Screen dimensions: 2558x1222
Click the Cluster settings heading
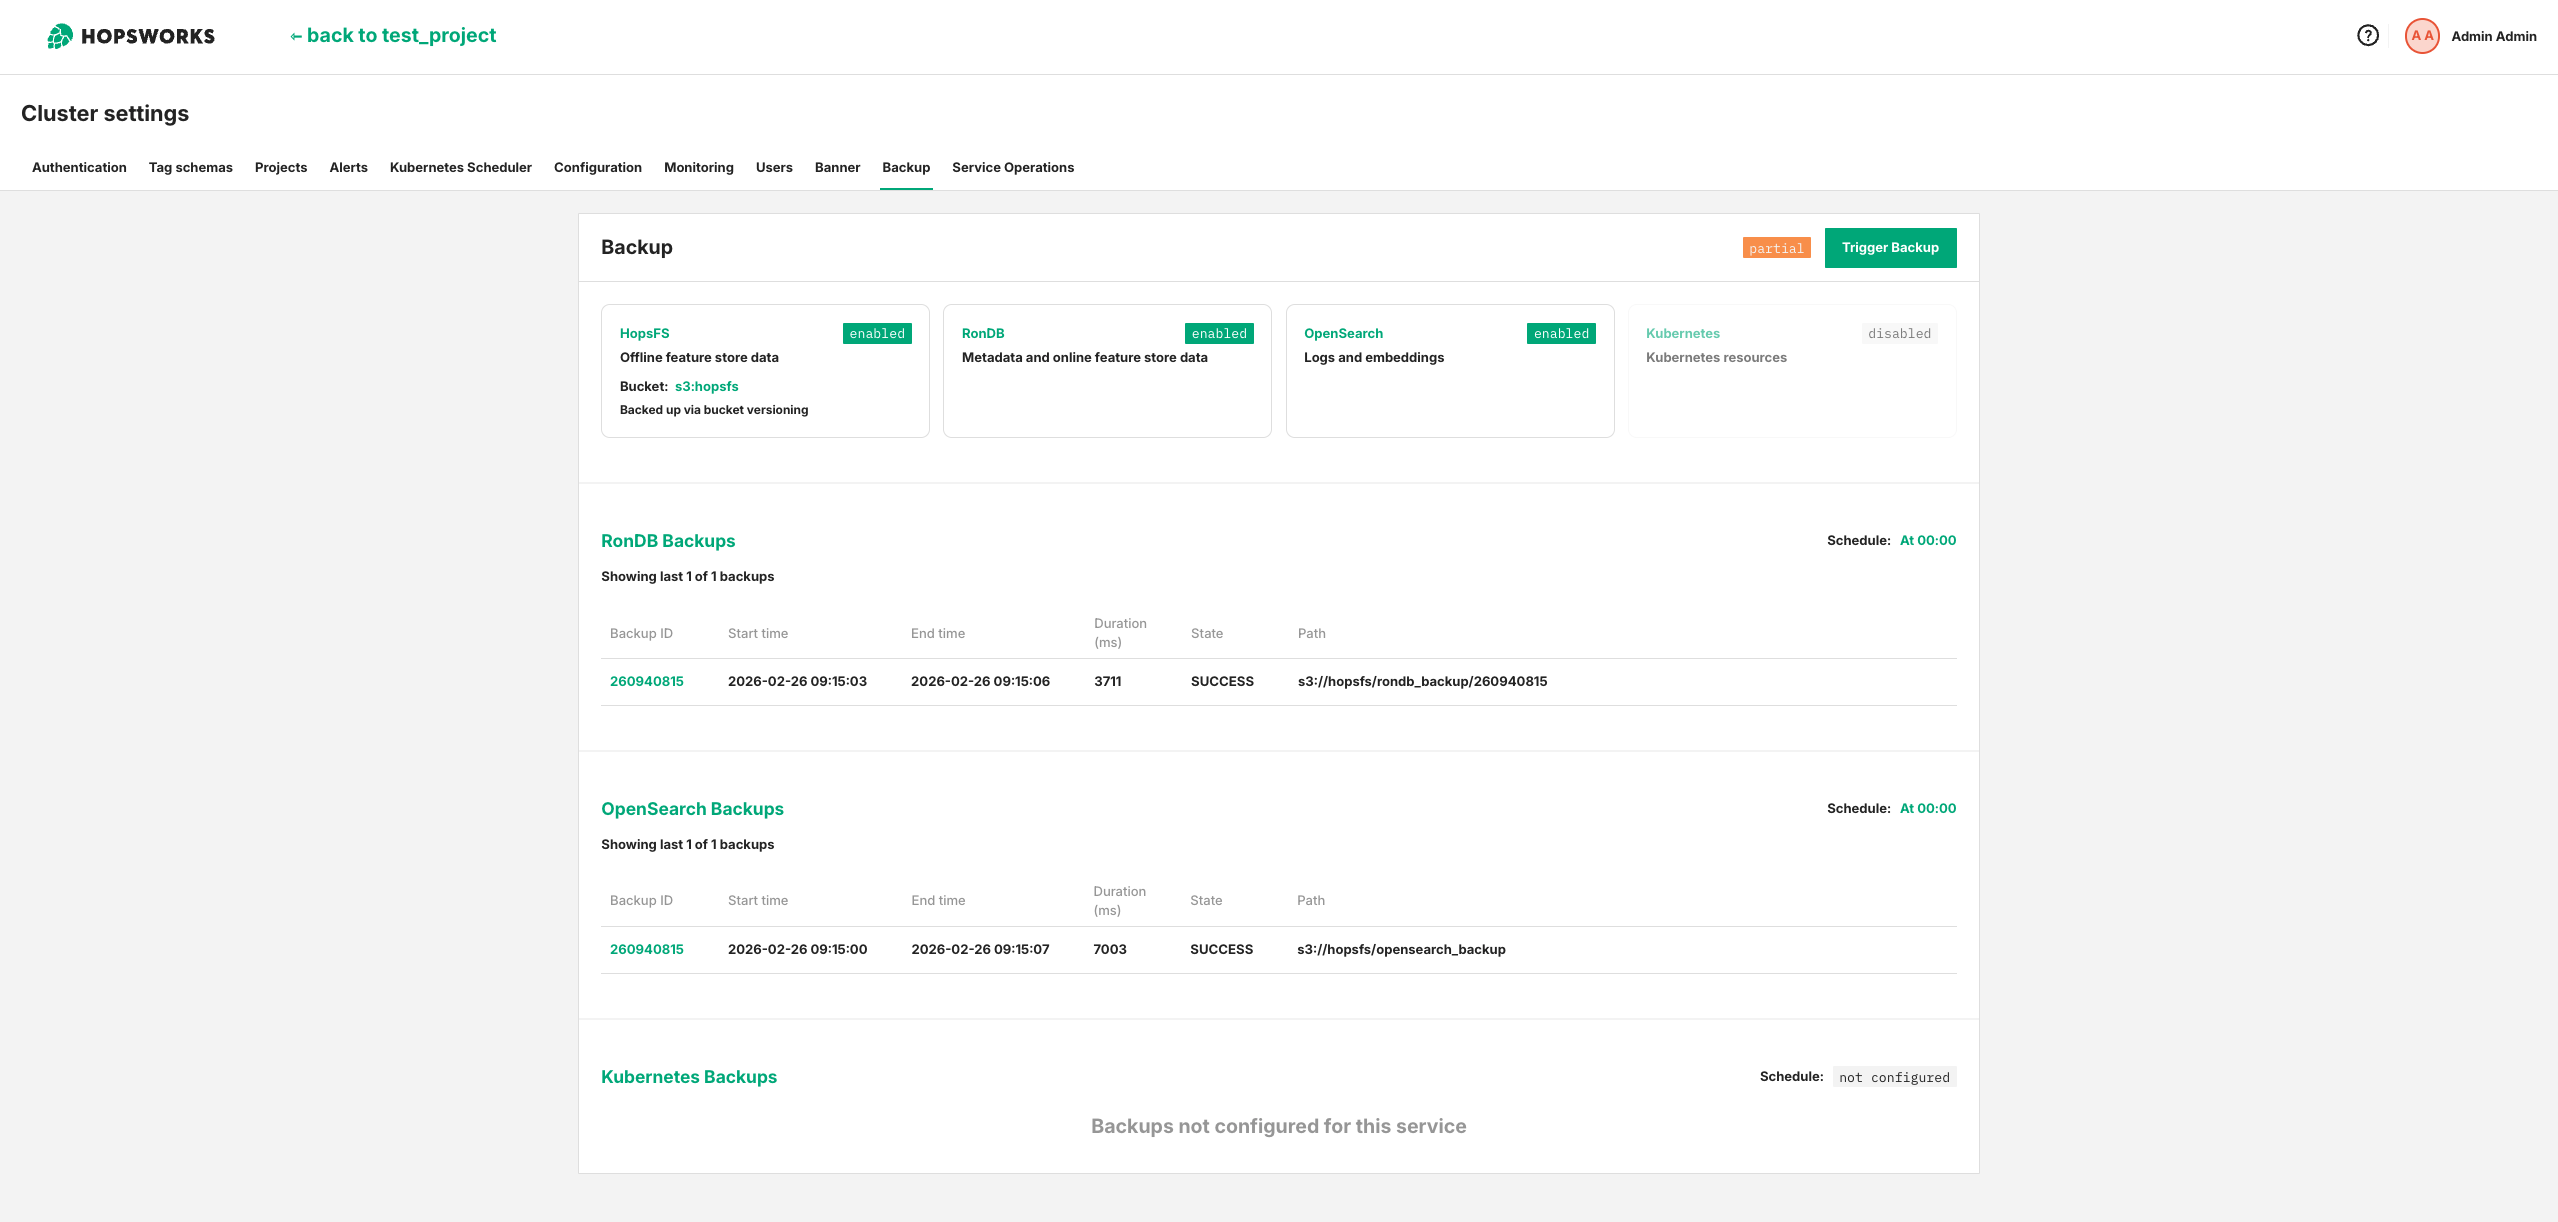coord(105,113)
